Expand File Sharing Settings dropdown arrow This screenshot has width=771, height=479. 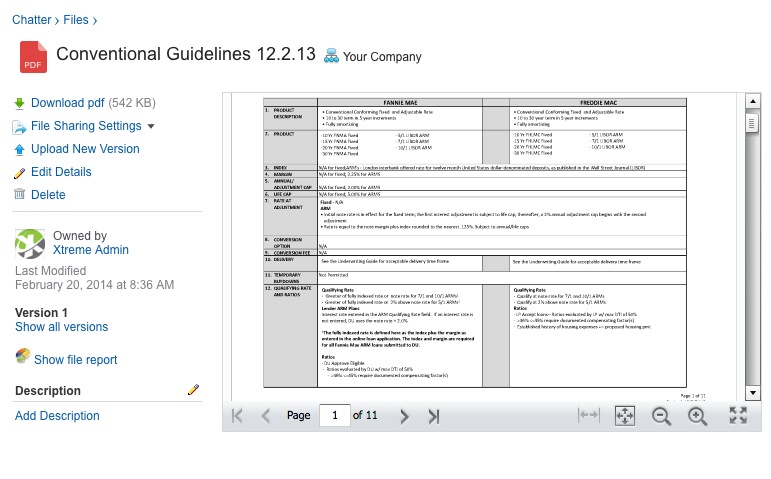151,126
